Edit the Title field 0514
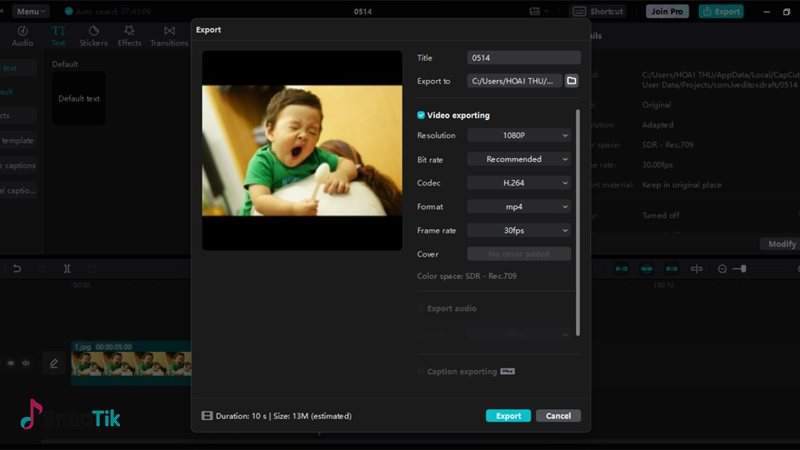Viewport: 800px width, 450px height. point(523,58)
